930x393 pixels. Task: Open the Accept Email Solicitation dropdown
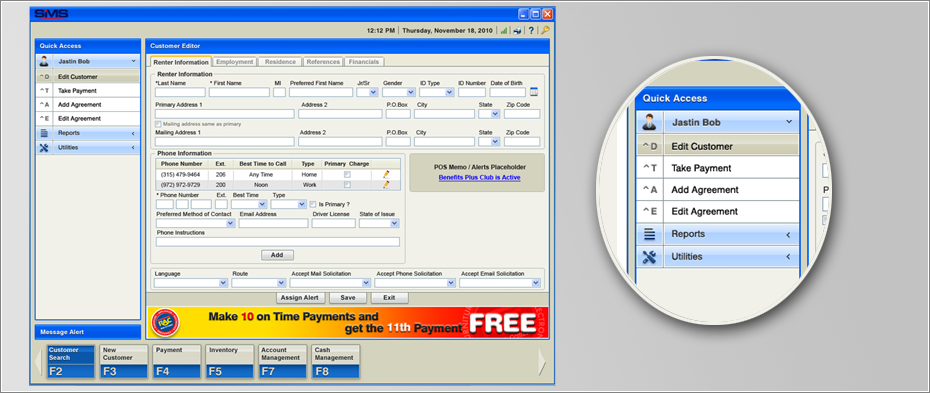click(x=500, y=283)
